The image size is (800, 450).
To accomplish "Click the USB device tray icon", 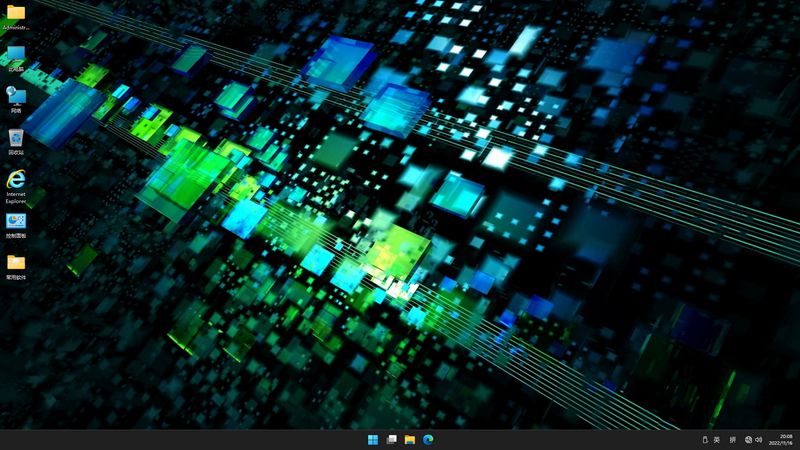I will pyautogui.click(x=704, y=440).
